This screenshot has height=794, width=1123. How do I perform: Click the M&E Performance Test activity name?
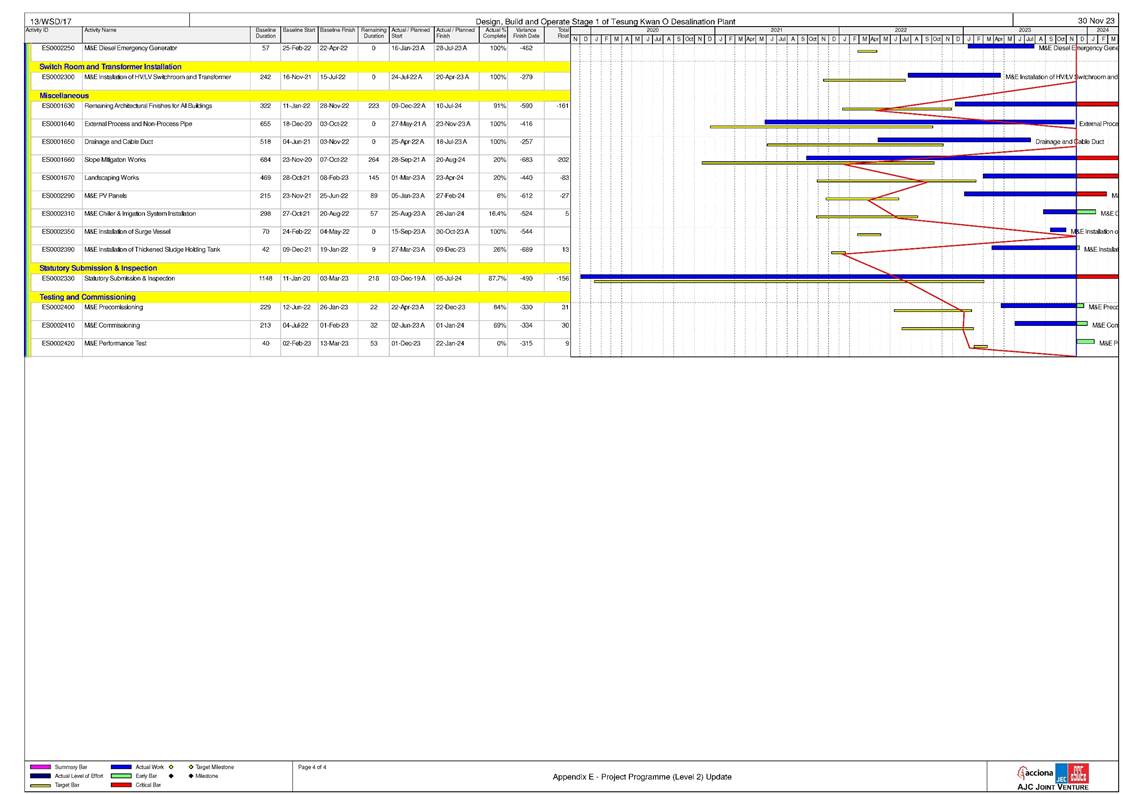115,344
